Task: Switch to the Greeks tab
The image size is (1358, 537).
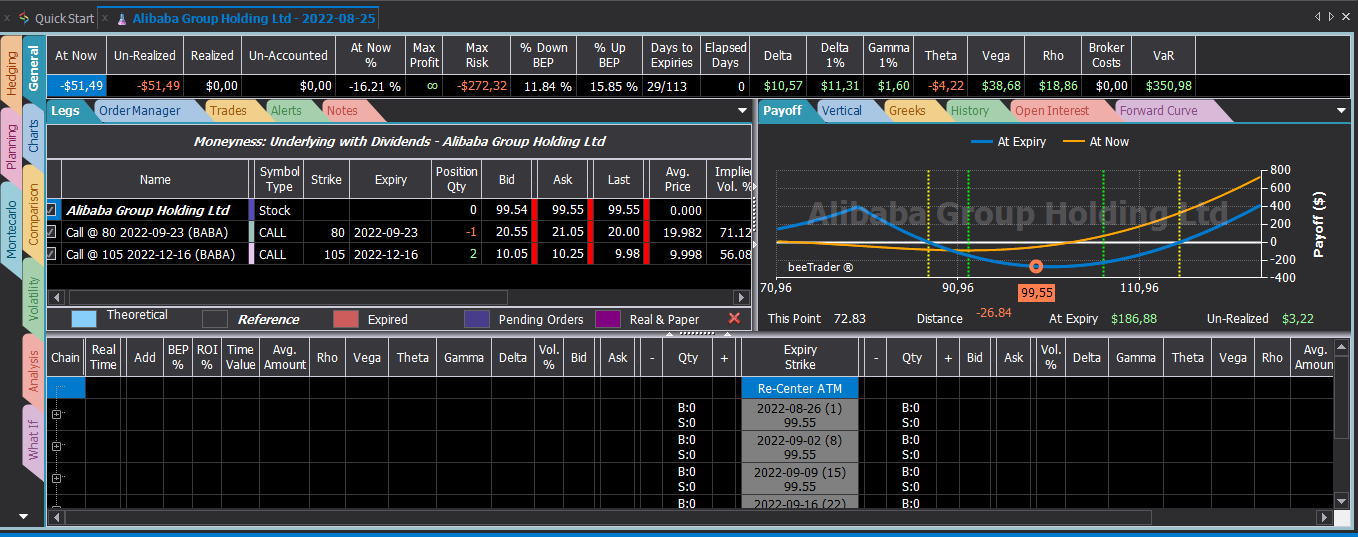Action: click(907, 111)
